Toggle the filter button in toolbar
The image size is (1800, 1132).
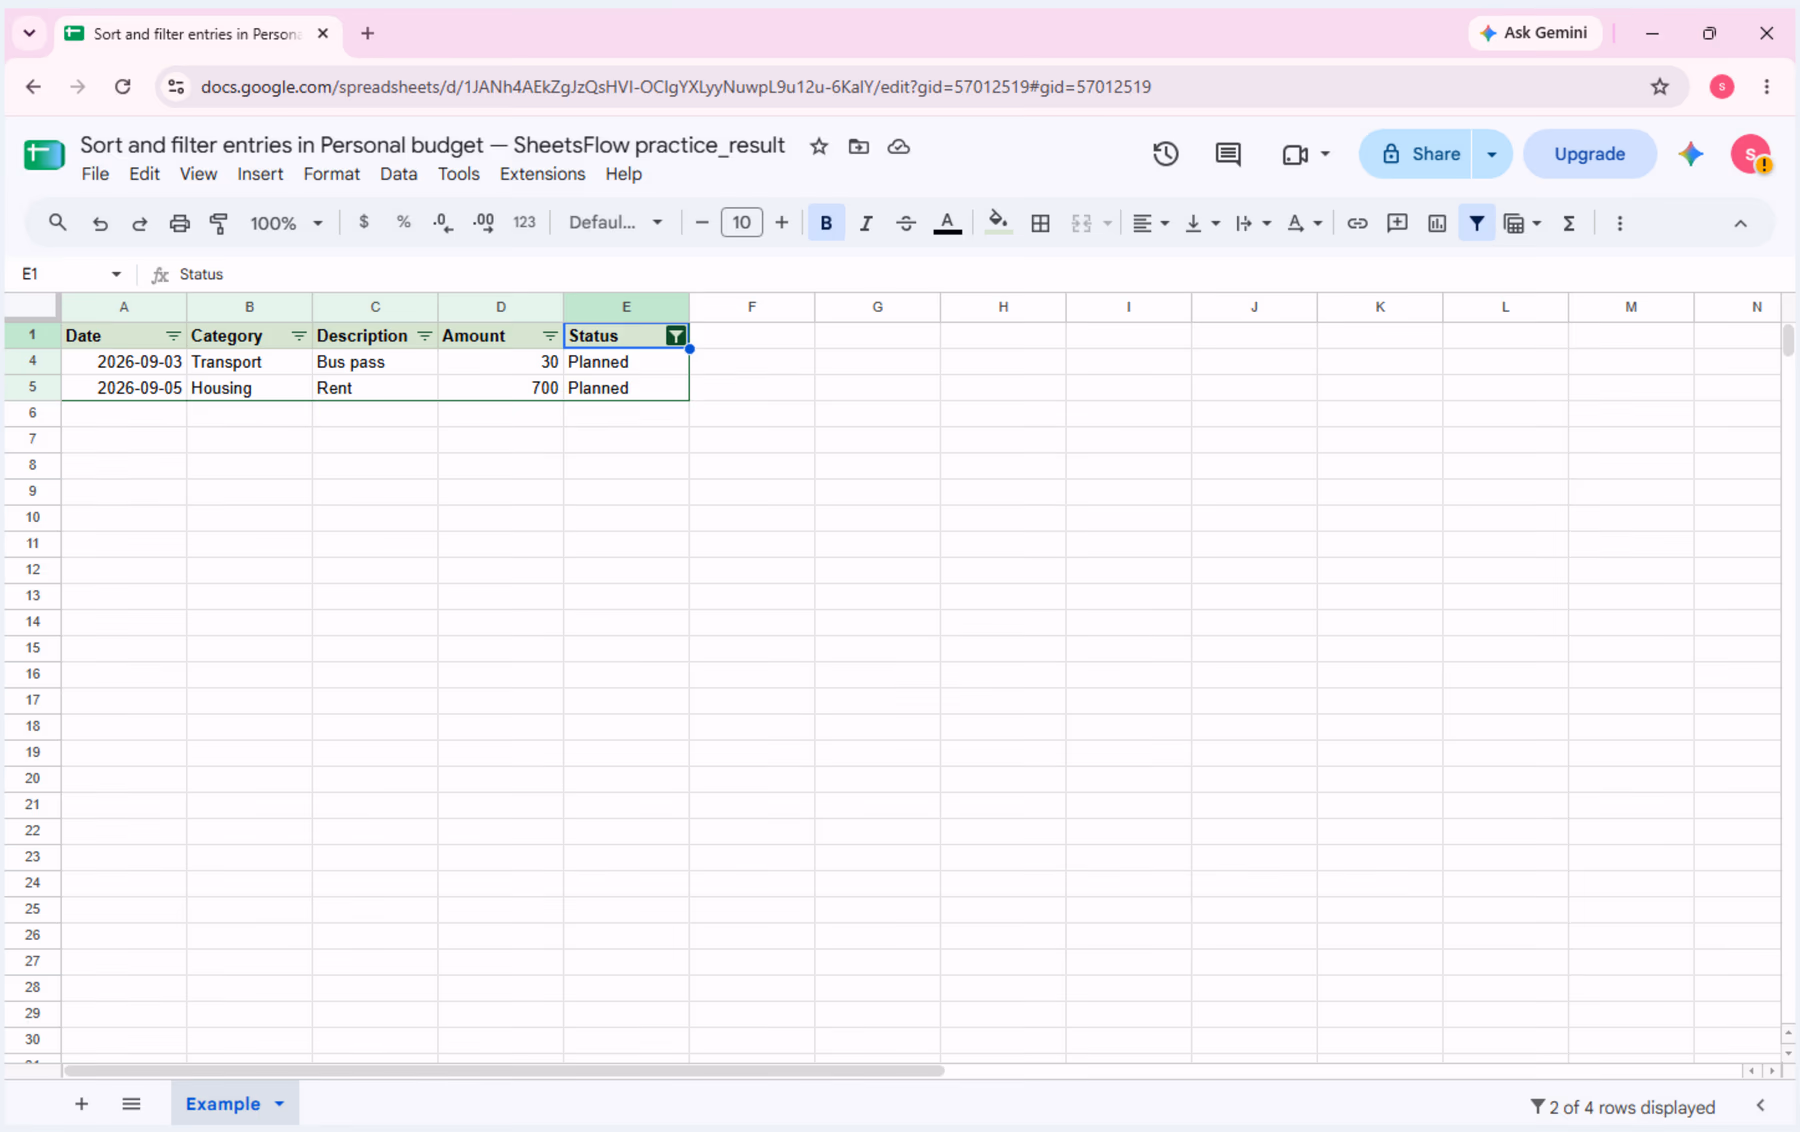pyautogui.click(x=1477, y=223)
